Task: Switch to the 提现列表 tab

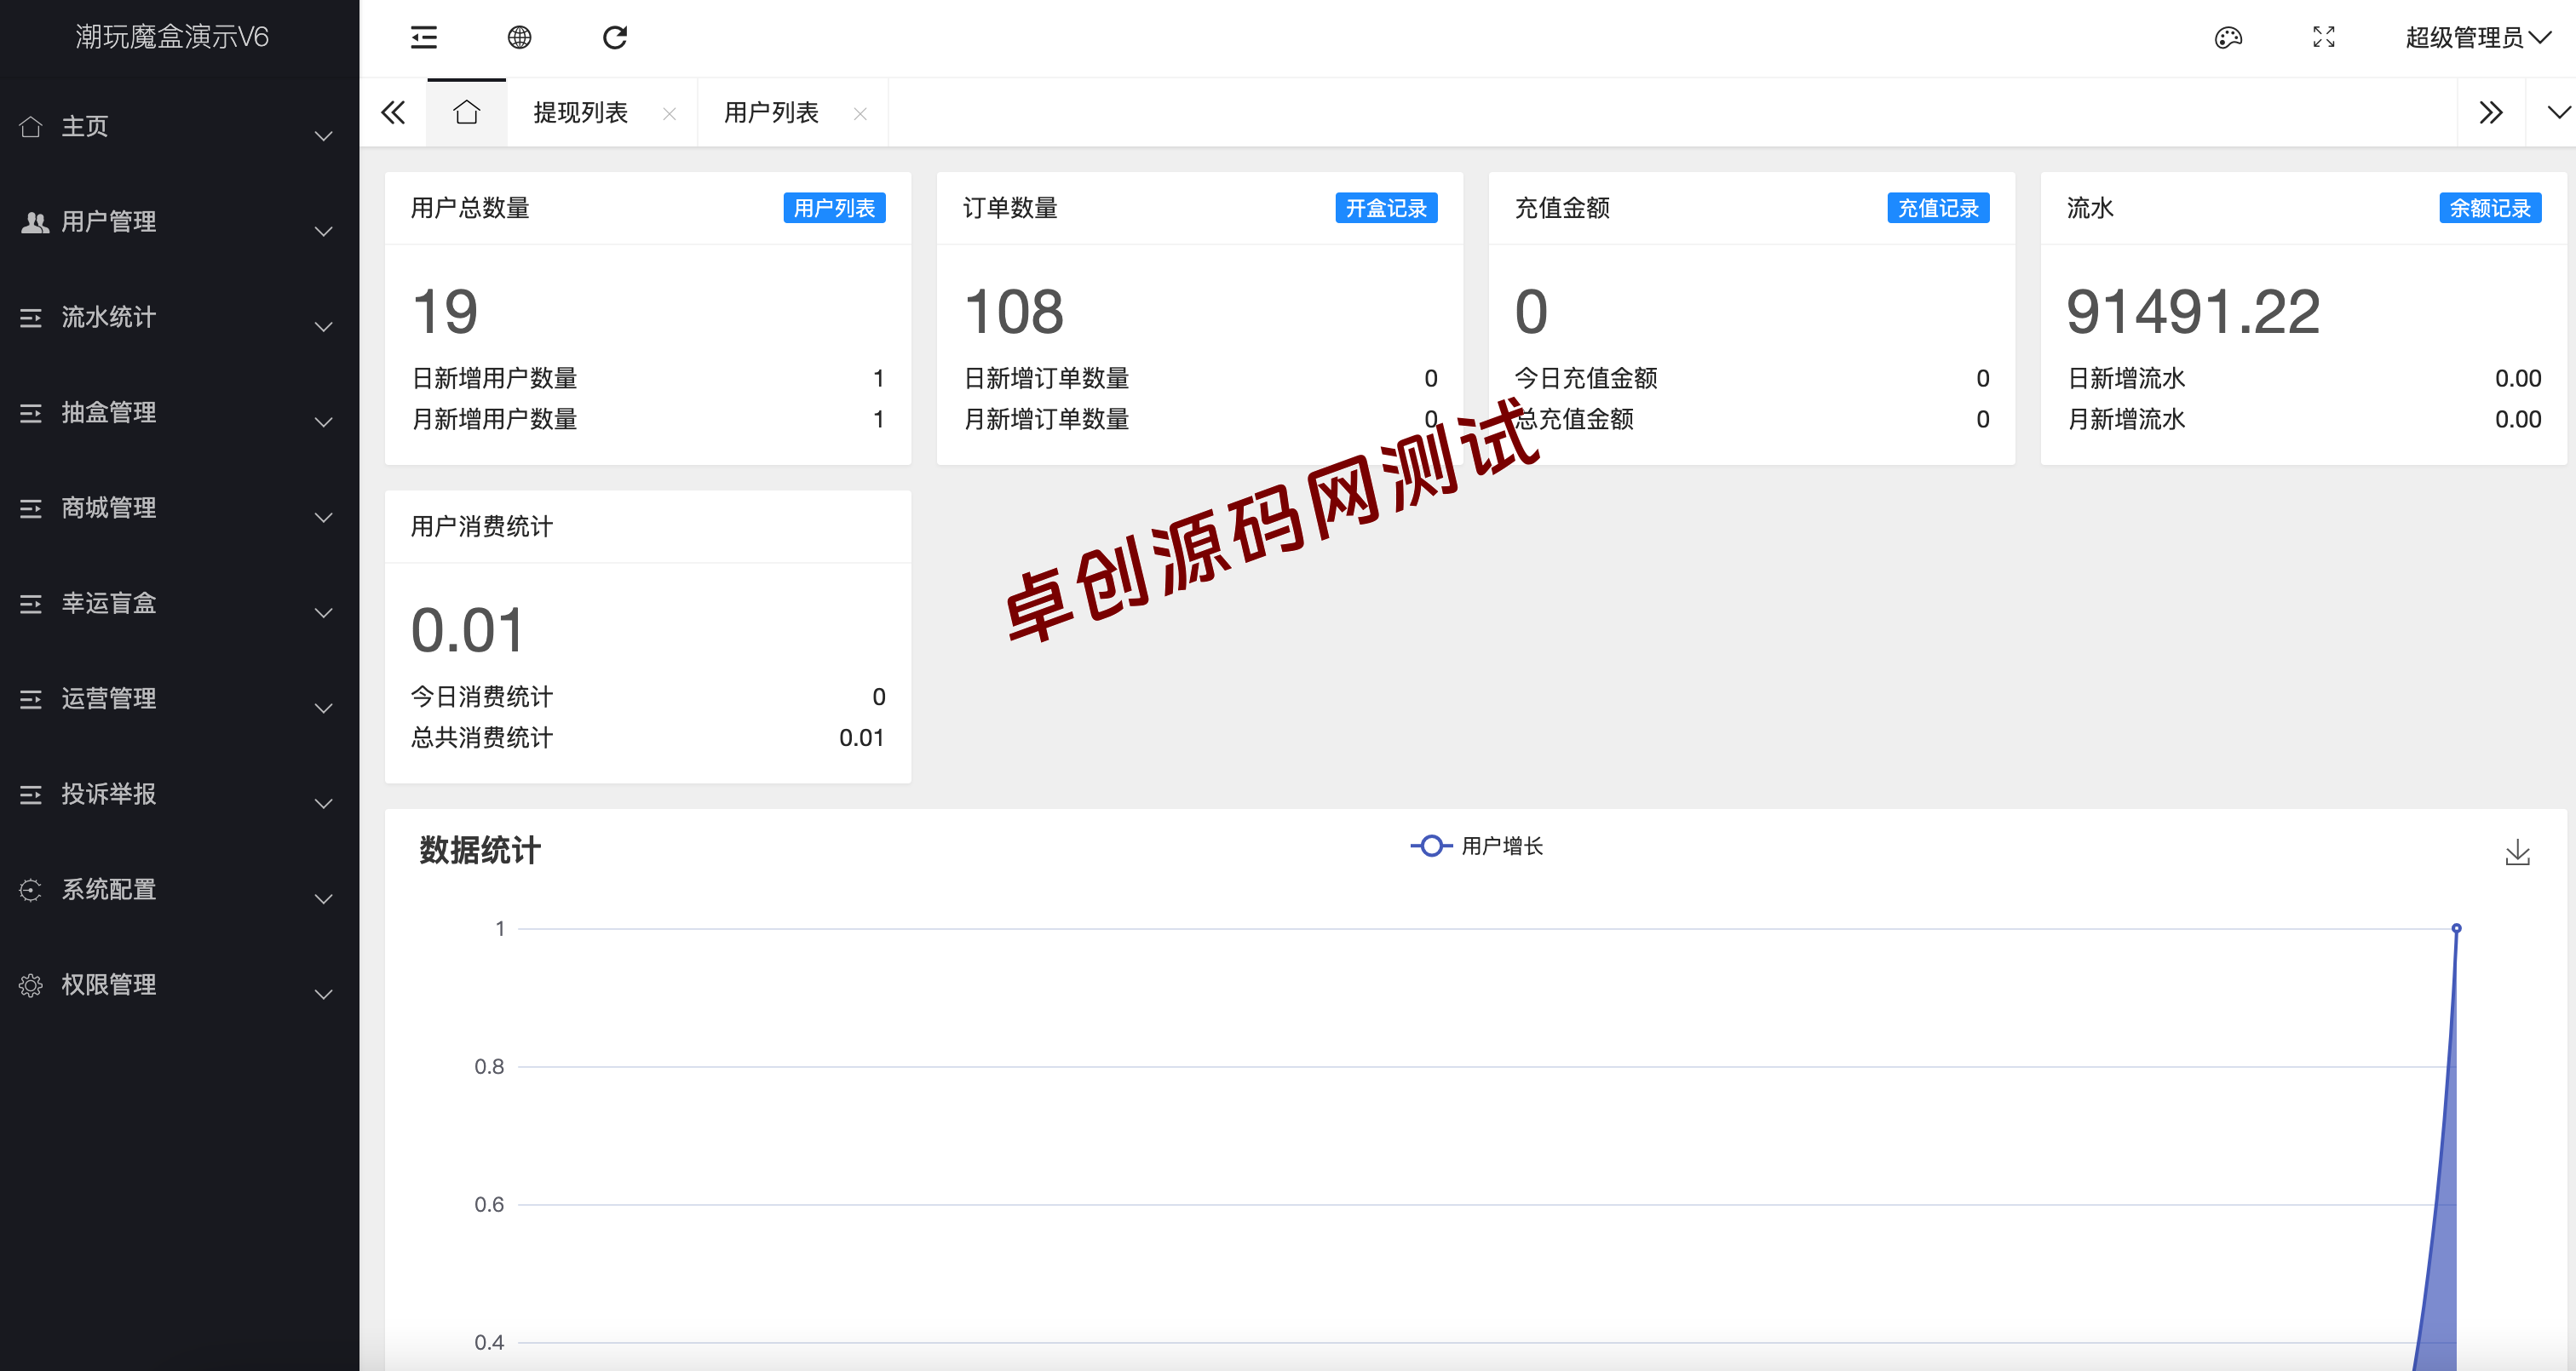Action: tap(580, 112)
